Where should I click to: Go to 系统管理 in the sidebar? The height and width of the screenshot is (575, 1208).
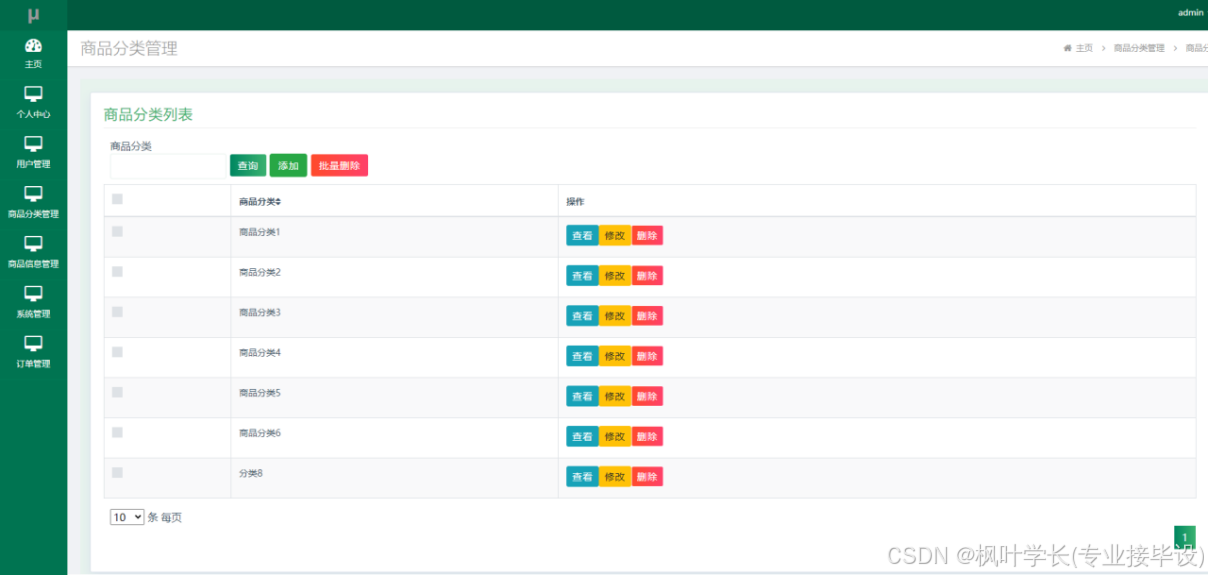pyautogui.click(x=33, y=314)
